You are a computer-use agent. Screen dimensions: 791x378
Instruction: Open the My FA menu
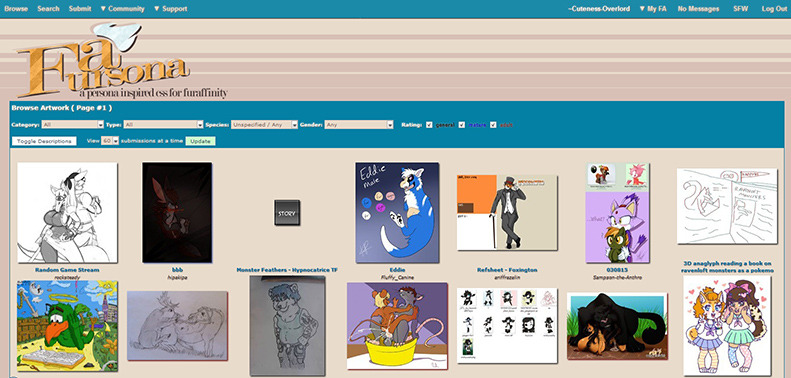pyautogui.click(x=654, y=9)
